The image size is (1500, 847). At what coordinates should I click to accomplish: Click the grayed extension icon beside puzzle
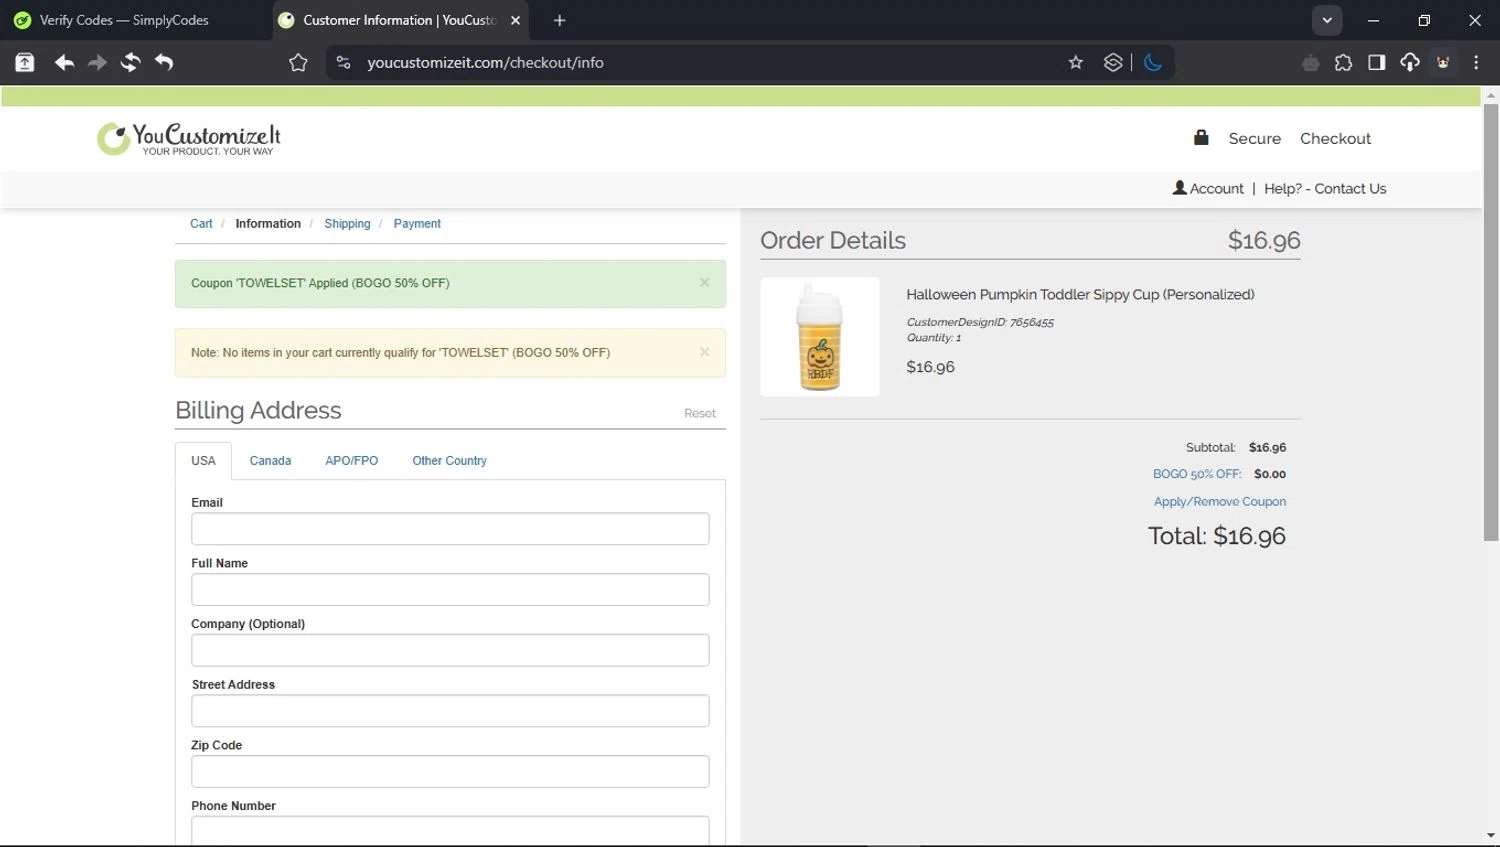(1310, 63)
